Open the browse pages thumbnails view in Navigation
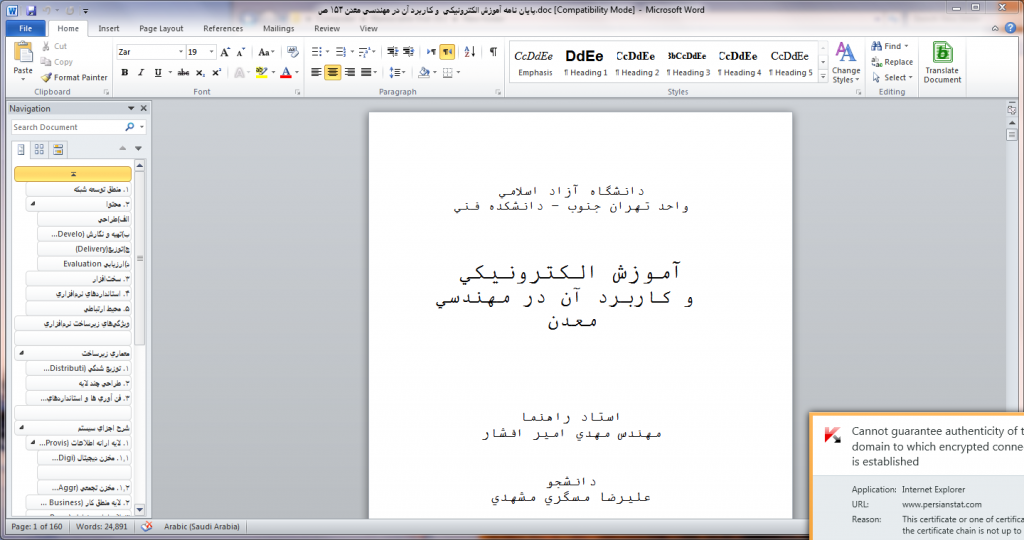Viewport: 1024px width, 540px height. click(40, 149)
